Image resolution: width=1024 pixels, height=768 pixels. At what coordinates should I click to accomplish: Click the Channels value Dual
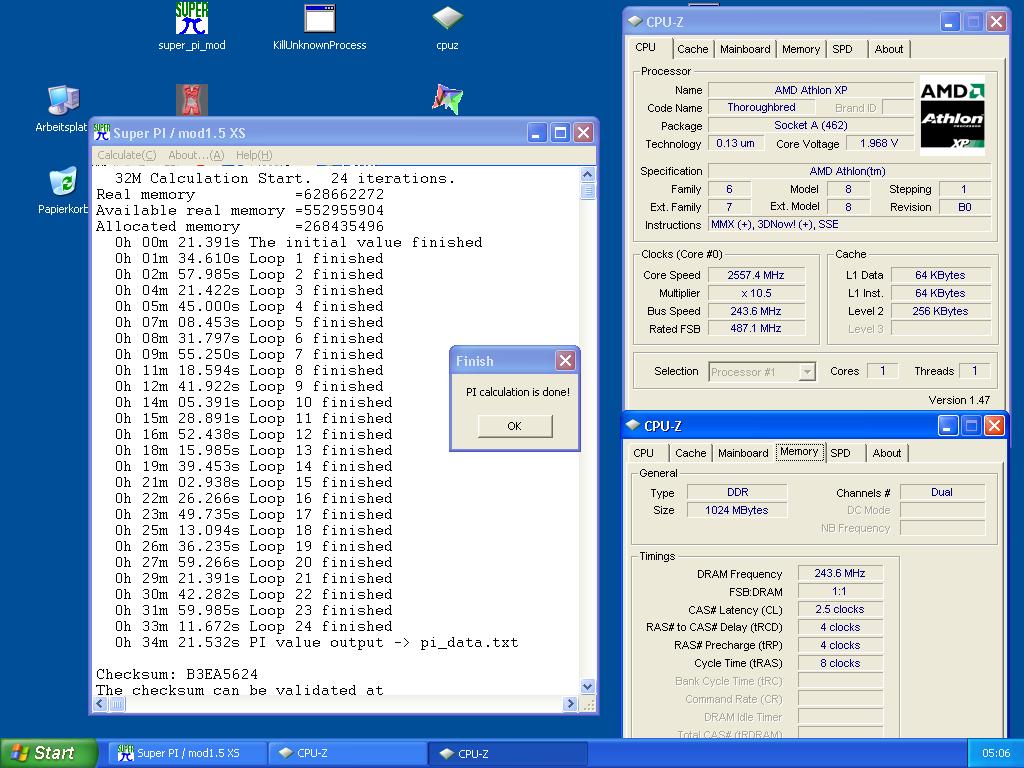[942, 492]
